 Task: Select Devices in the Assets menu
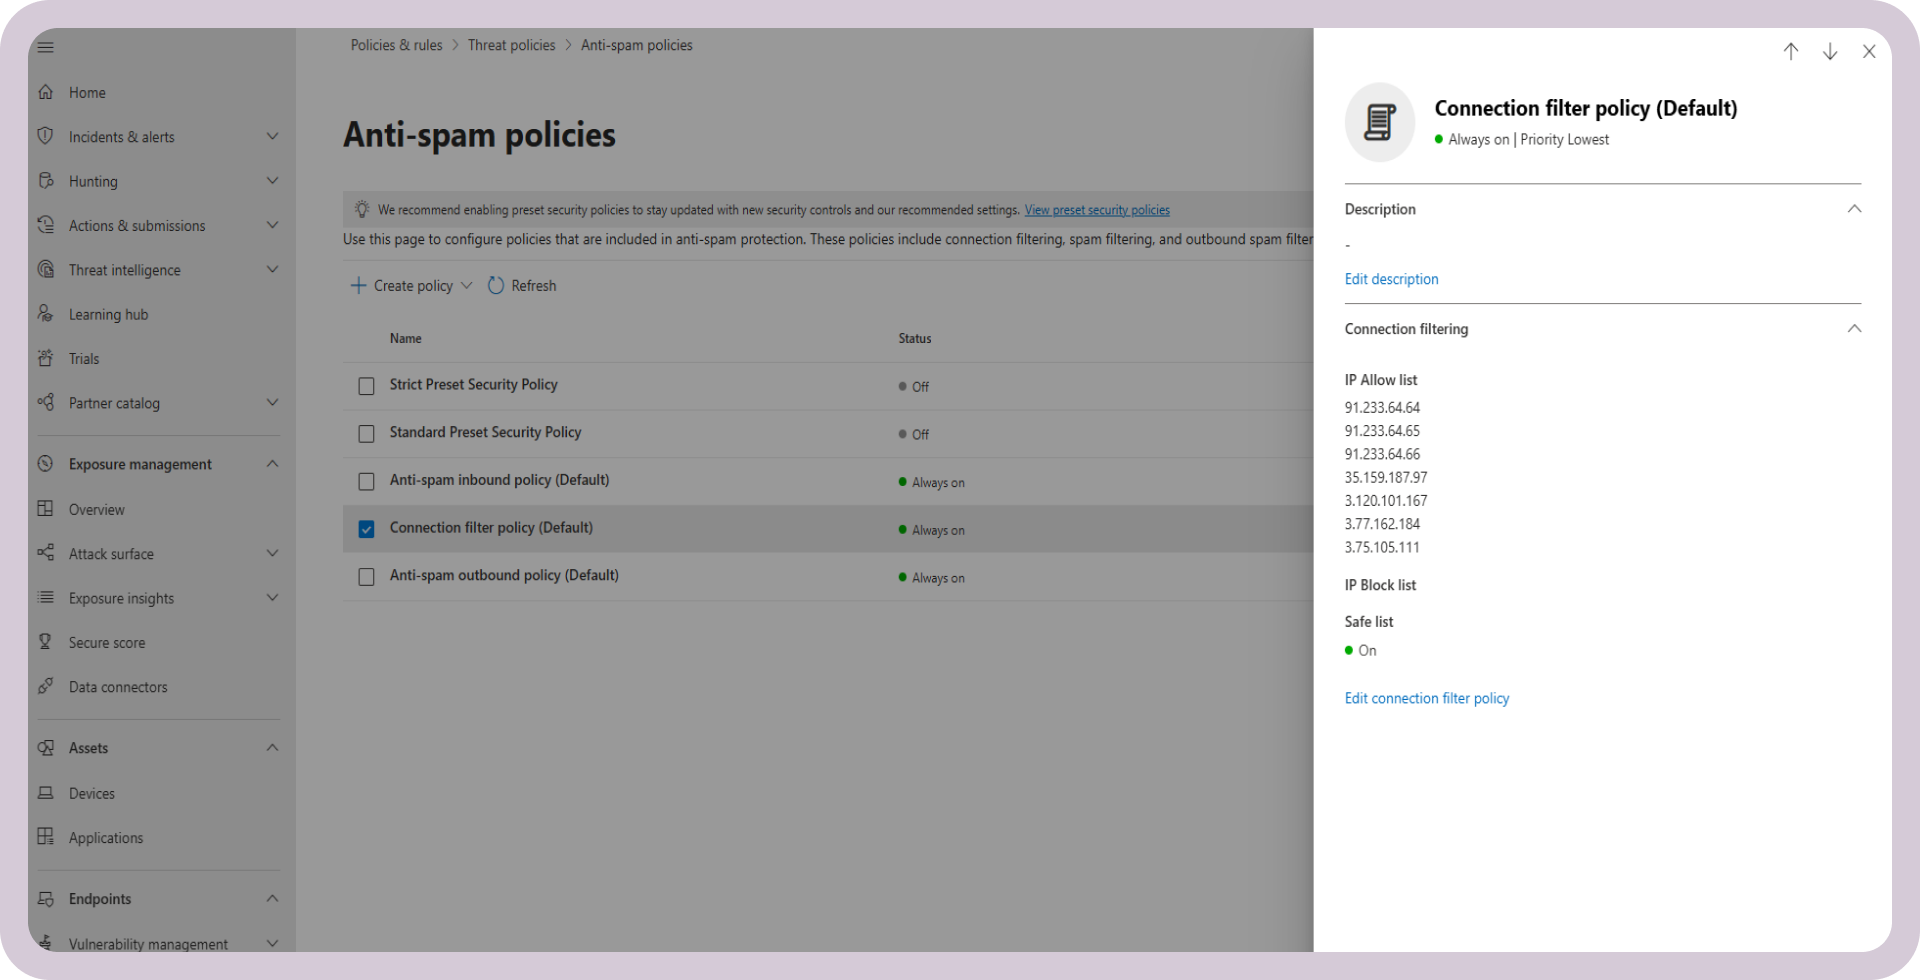pyautogui.click(x=91, y=793)
